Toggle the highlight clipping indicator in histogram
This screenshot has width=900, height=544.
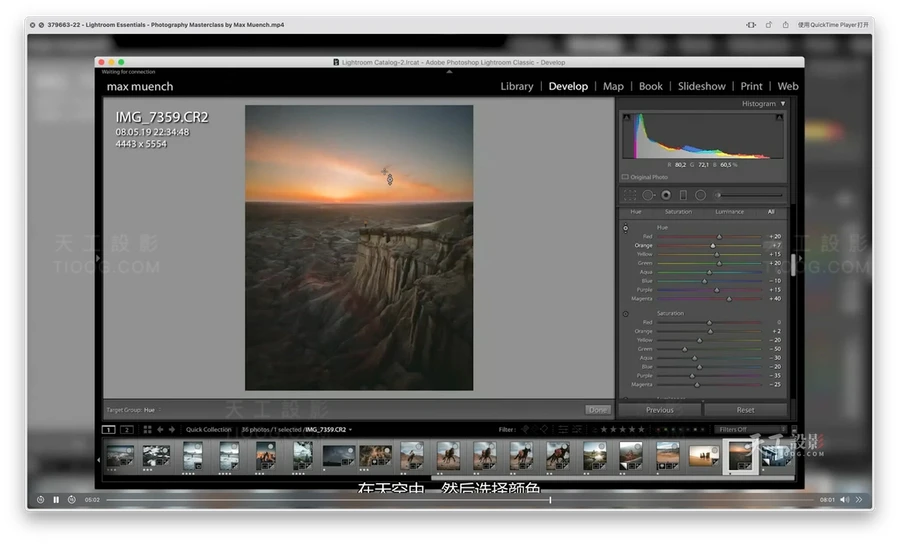[781, 117]
